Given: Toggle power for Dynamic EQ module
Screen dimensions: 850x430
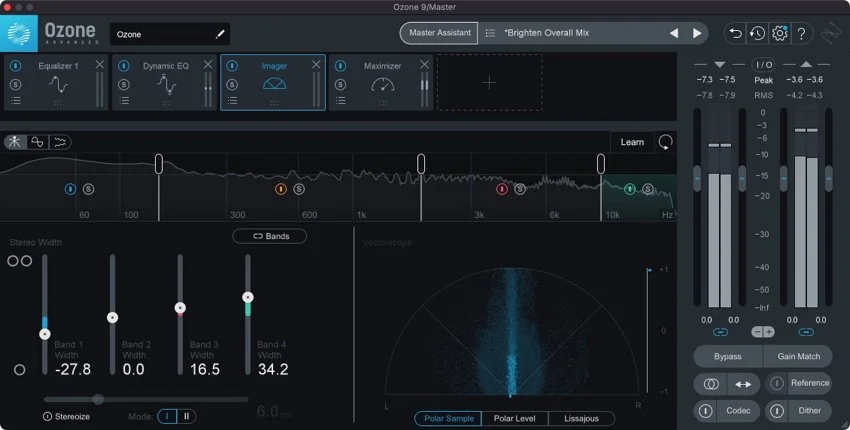Looking at the screenshot, I should (x=124, y=66).
